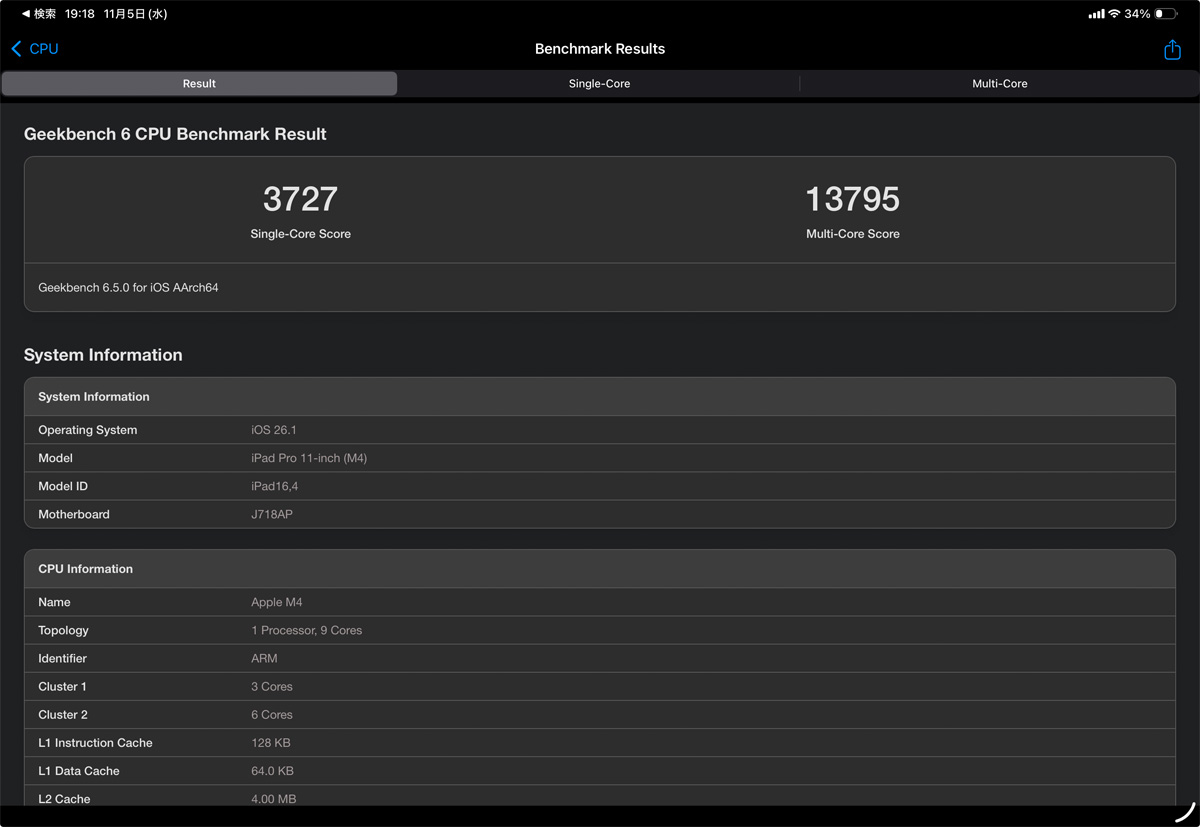Select the L1 Instruction Cache row

(599, 743)
